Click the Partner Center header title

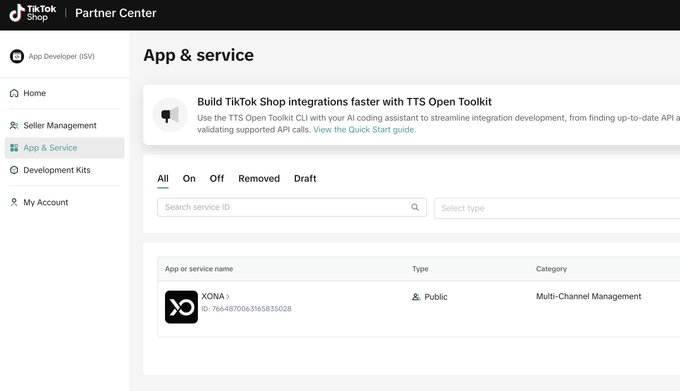115,13
